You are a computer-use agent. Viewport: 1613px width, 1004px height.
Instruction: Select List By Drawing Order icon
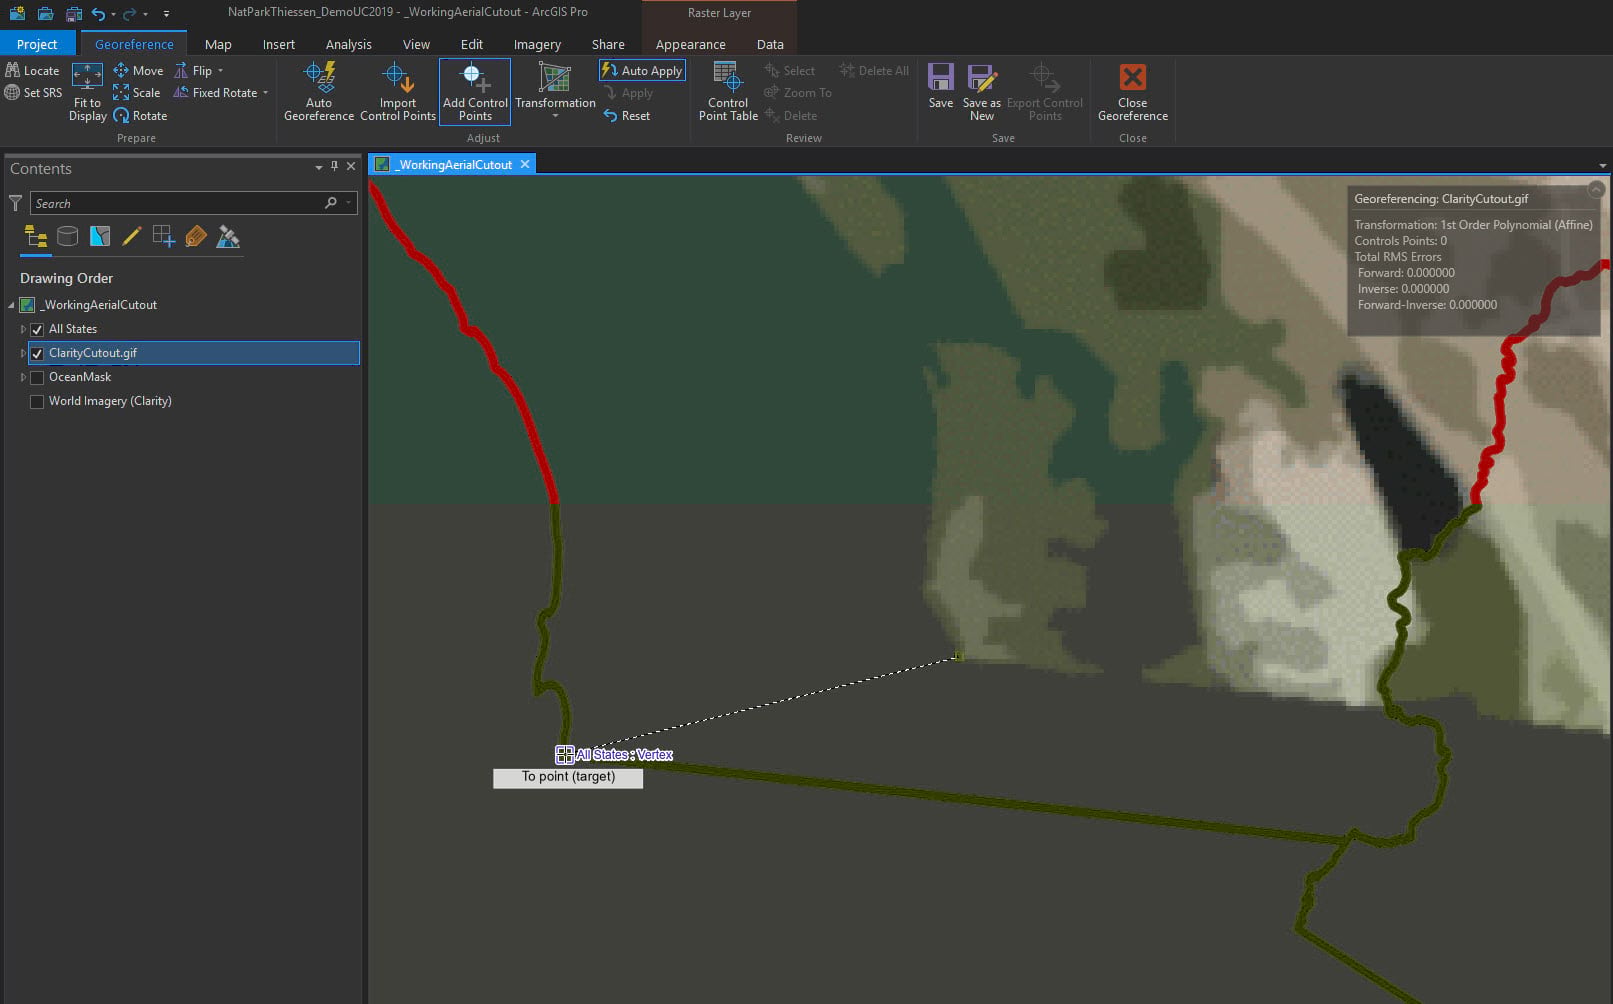pyautogui.click(x=36, y=237)
